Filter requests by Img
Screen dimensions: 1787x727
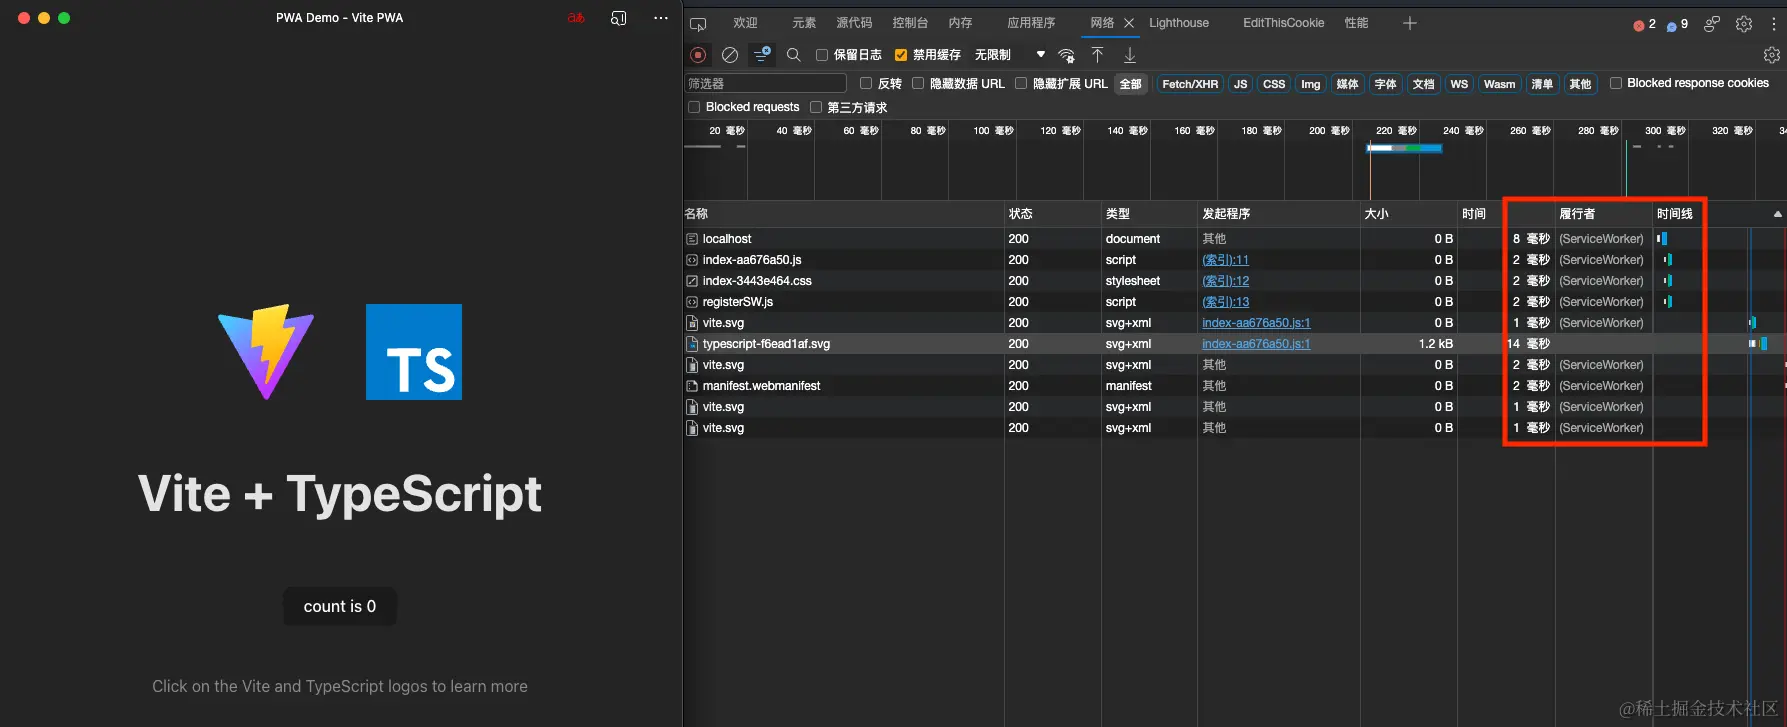tap(1310, 84)
